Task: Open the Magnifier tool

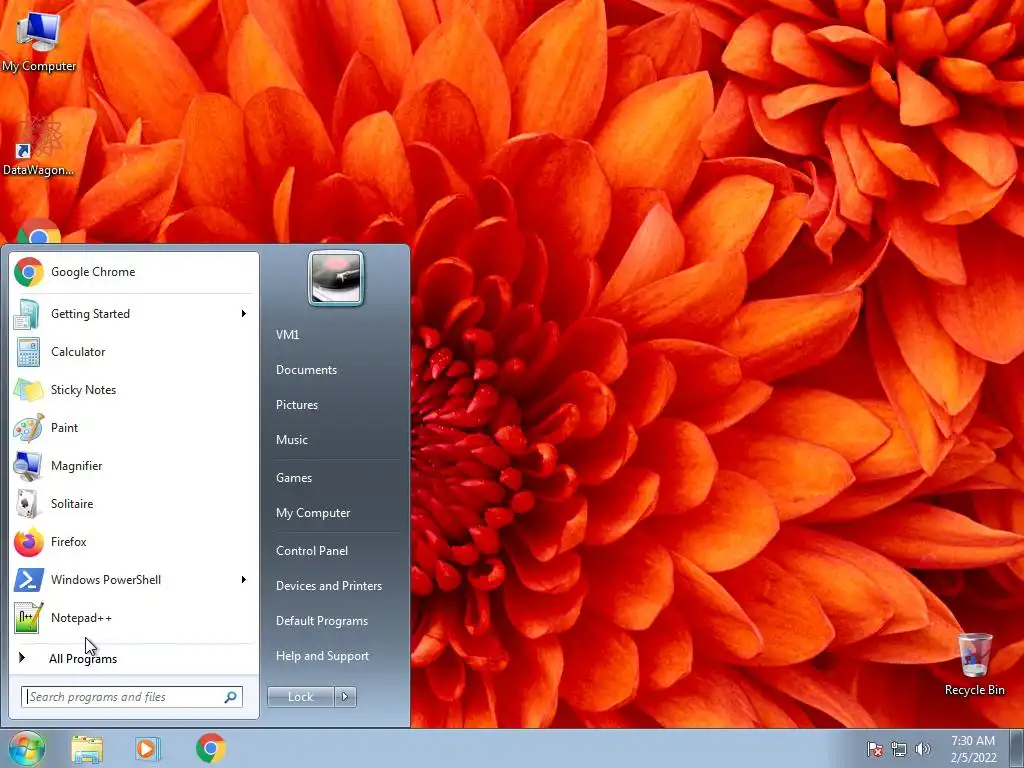Action: (x=134, y=466)
